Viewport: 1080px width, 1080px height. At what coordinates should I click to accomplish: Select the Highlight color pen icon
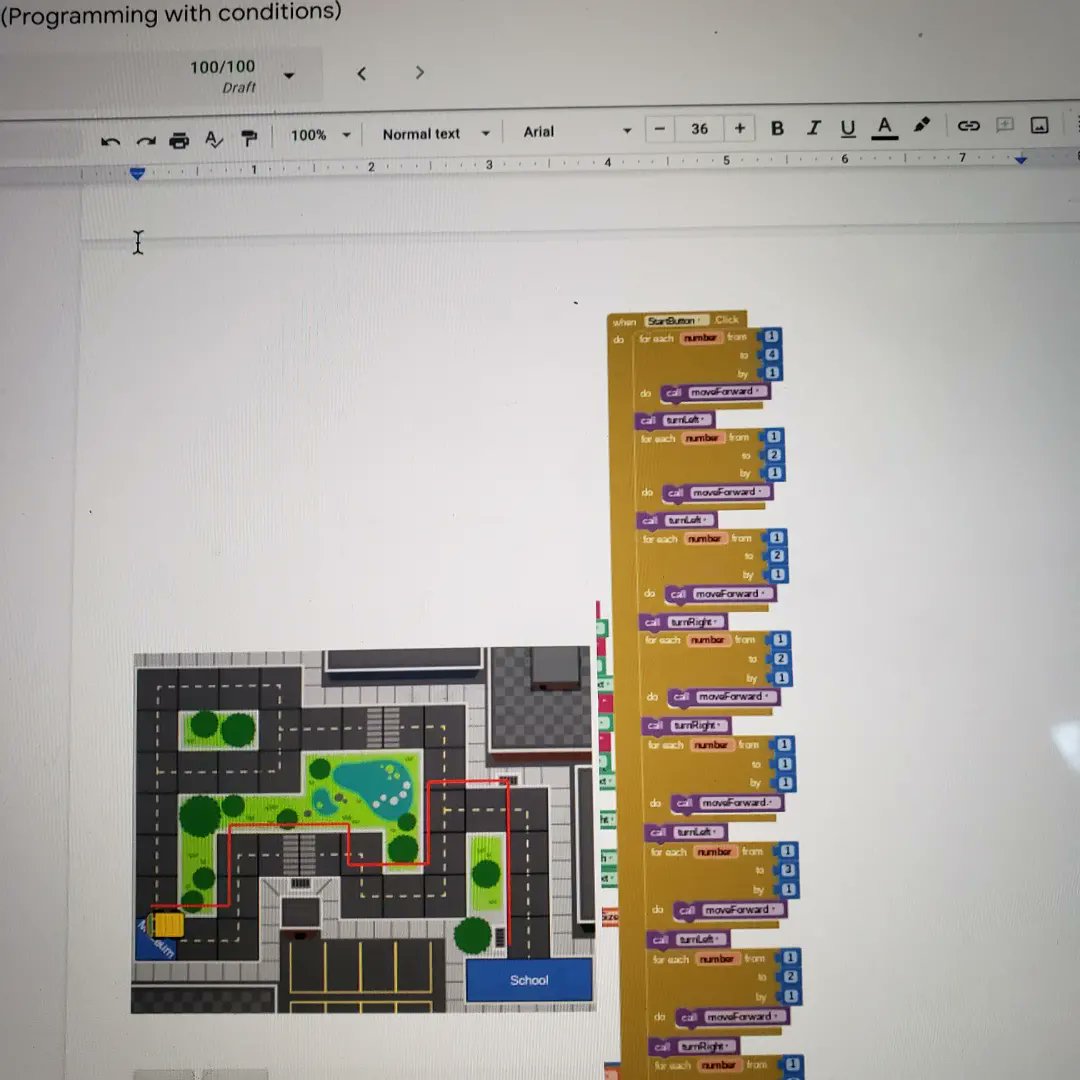pyautogui.click(x=922, y=126)
